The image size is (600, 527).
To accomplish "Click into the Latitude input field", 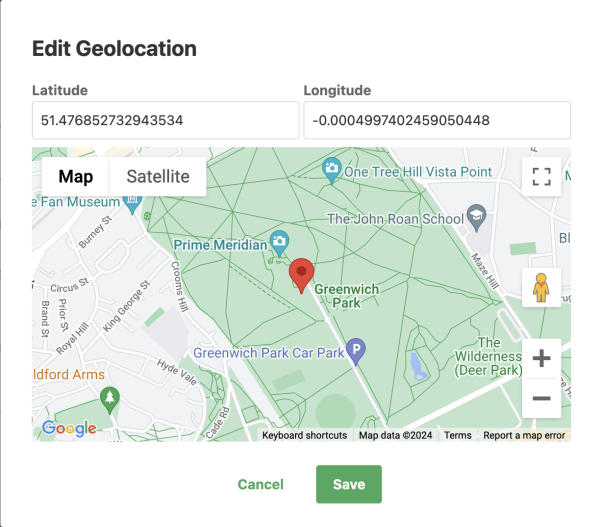I will pos(165,120).
